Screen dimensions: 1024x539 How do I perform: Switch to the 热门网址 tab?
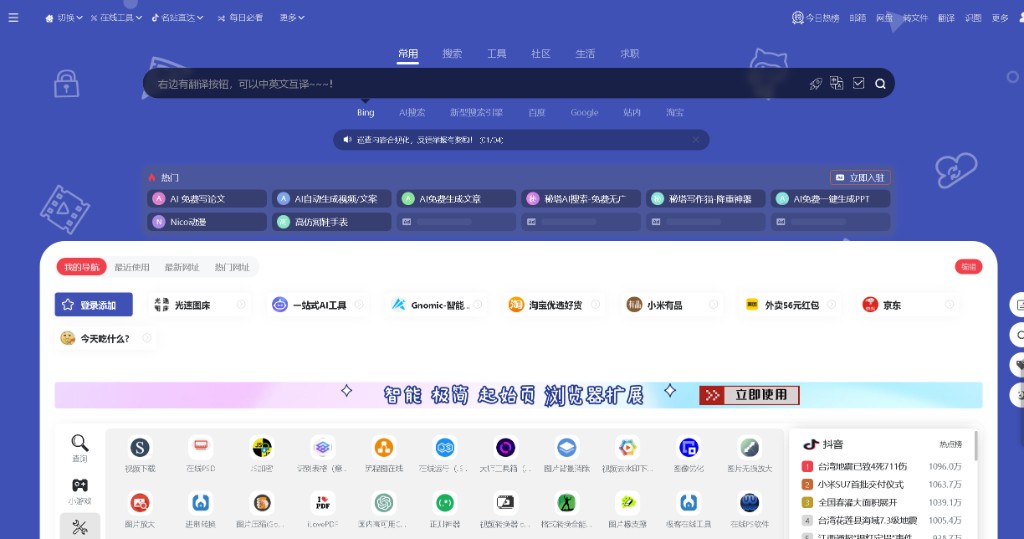point(232,267)
